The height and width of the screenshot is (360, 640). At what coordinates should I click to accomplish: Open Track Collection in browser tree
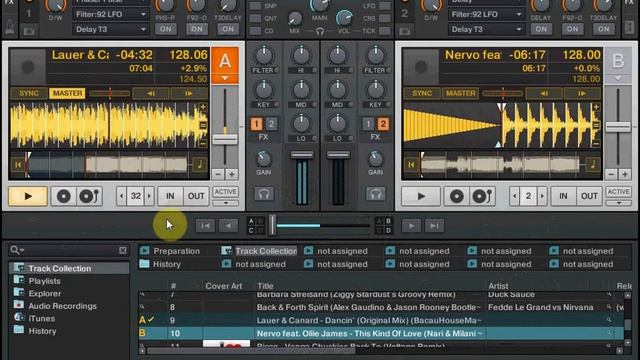[60, 268]
